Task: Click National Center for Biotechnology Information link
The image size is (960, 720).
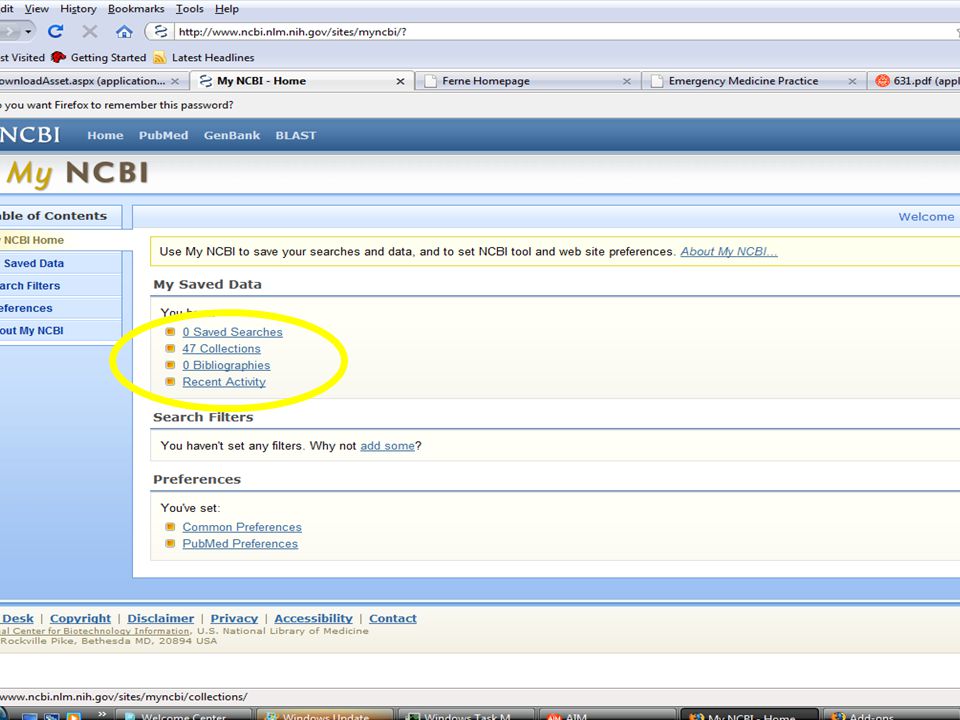Action: coord(95,631)
